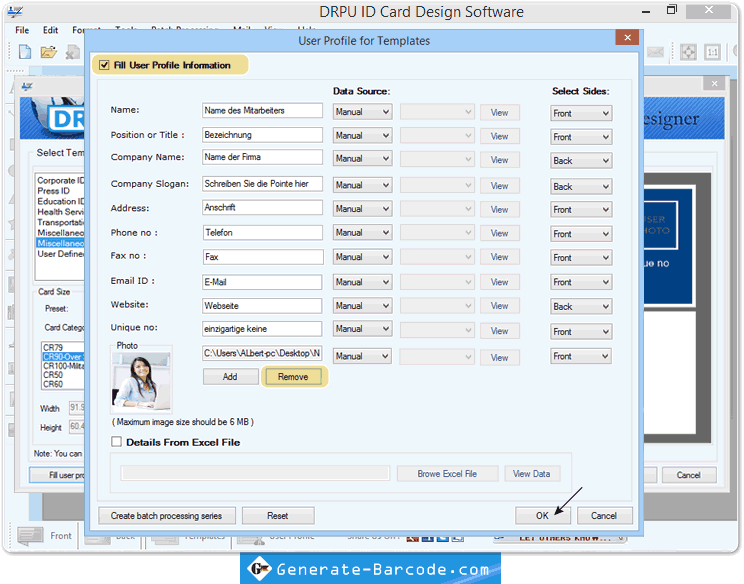The image size is (744, 584).
Task: Open Select Sides dropdown for Website row
Action: [x=581, y=306]
